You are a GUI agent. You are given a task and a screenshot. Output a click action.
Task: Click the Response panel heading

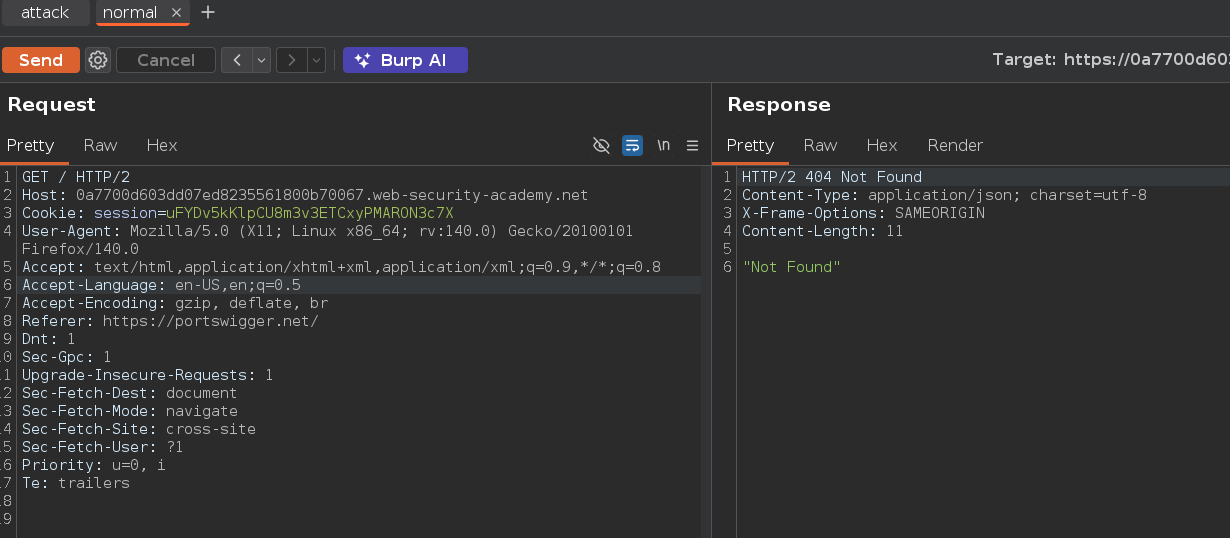[779, 105]
